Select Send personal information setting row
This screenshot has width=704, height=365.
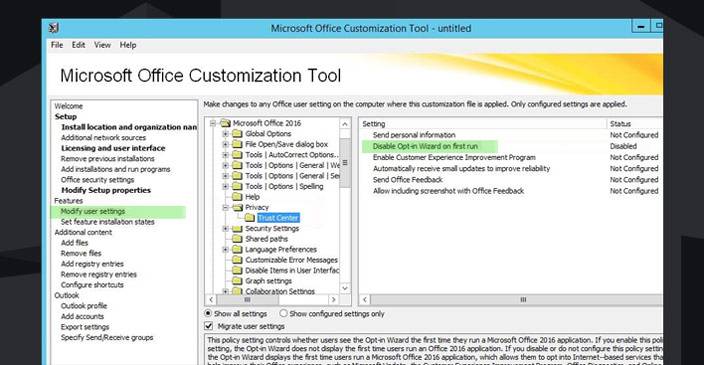pyautogui.click(x=511, y=135)
